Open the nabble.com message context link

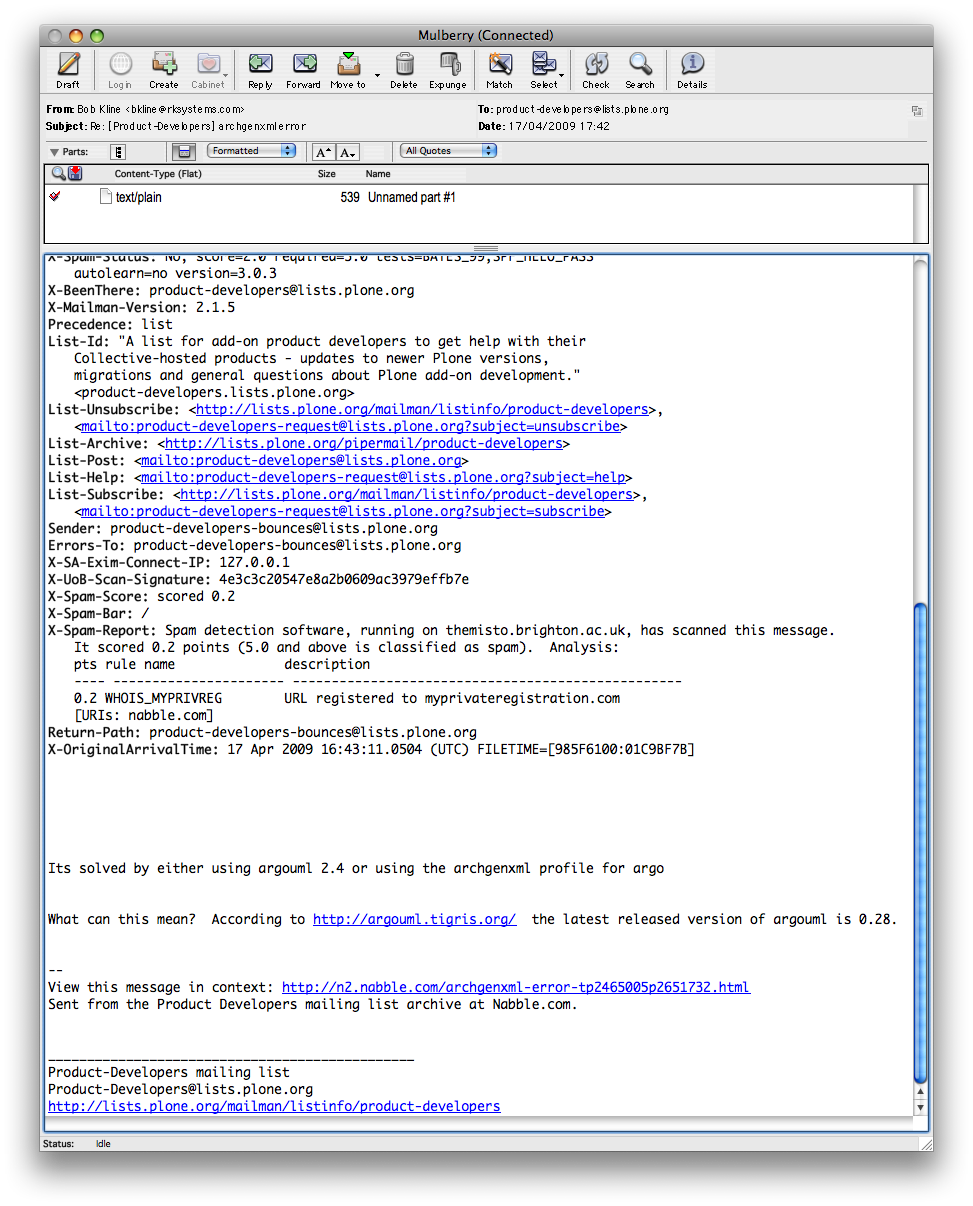tap(515, 987)
